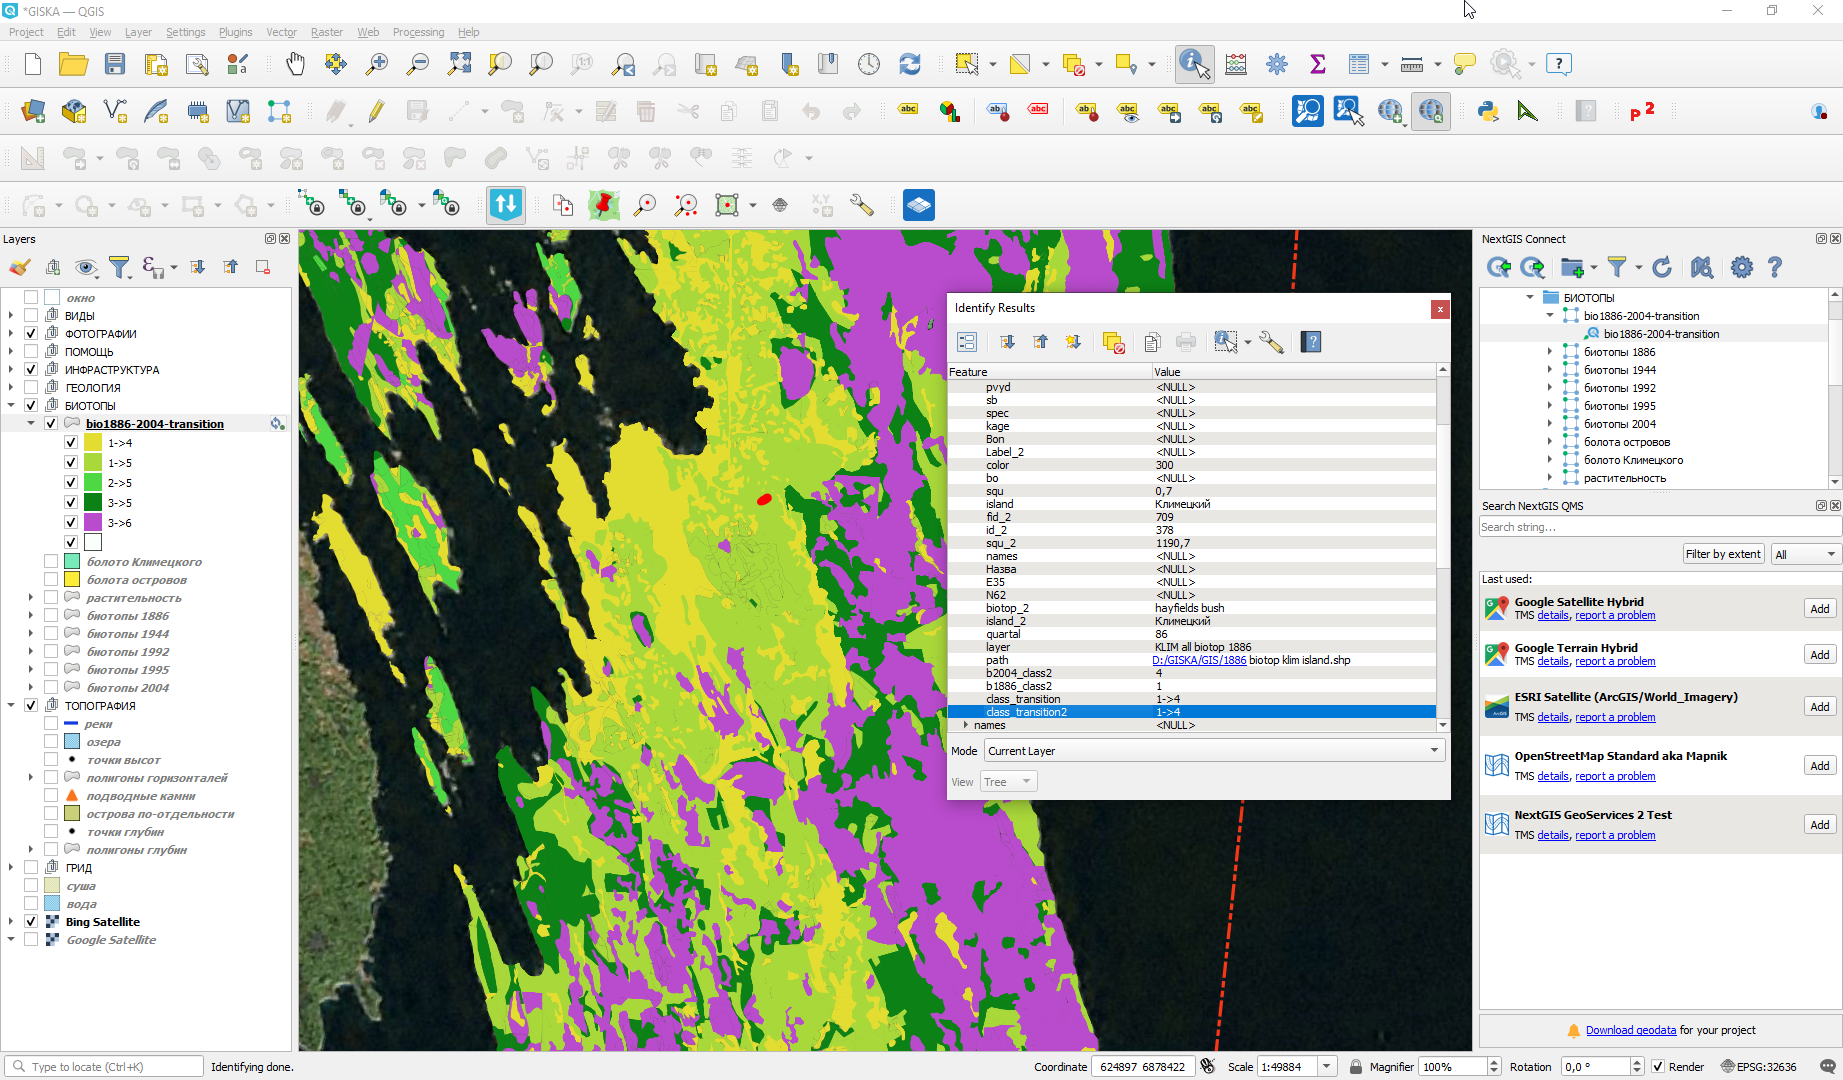1843x1080 pixels.
Task: Click the Zoom In magnifier tool
Action: (377, 64)
